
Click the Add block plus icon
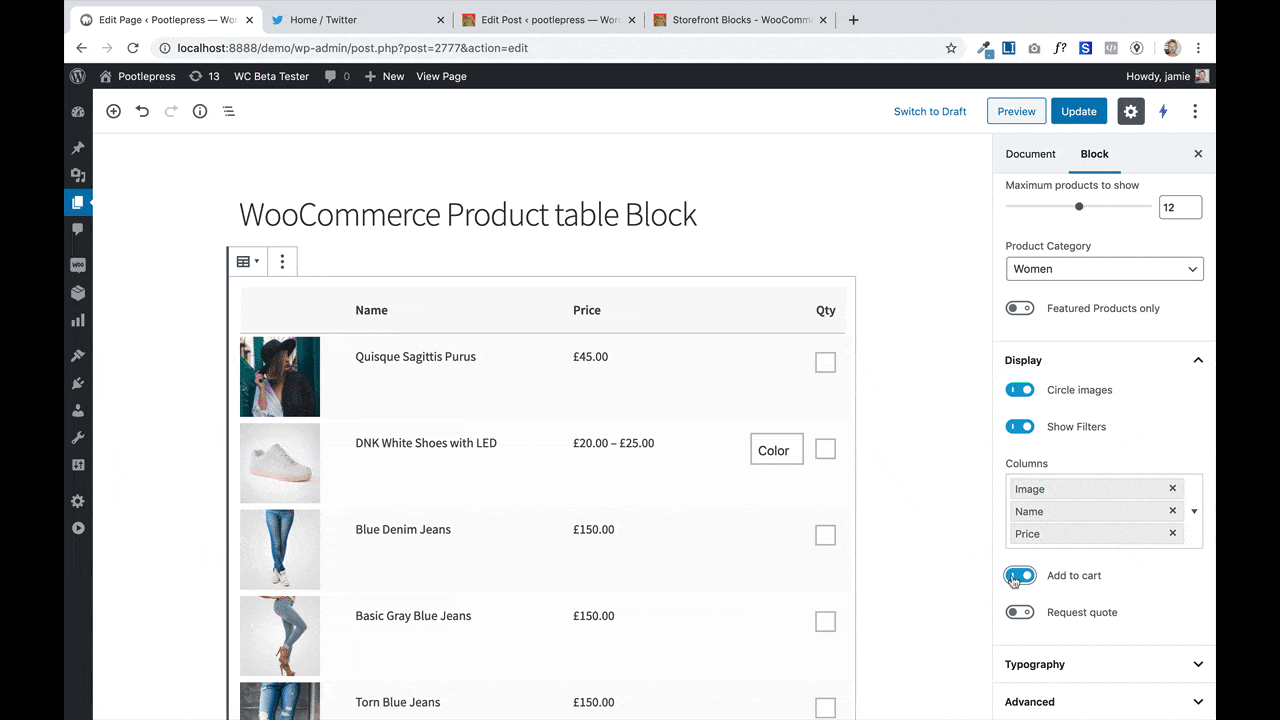click(x=113, y=111)
